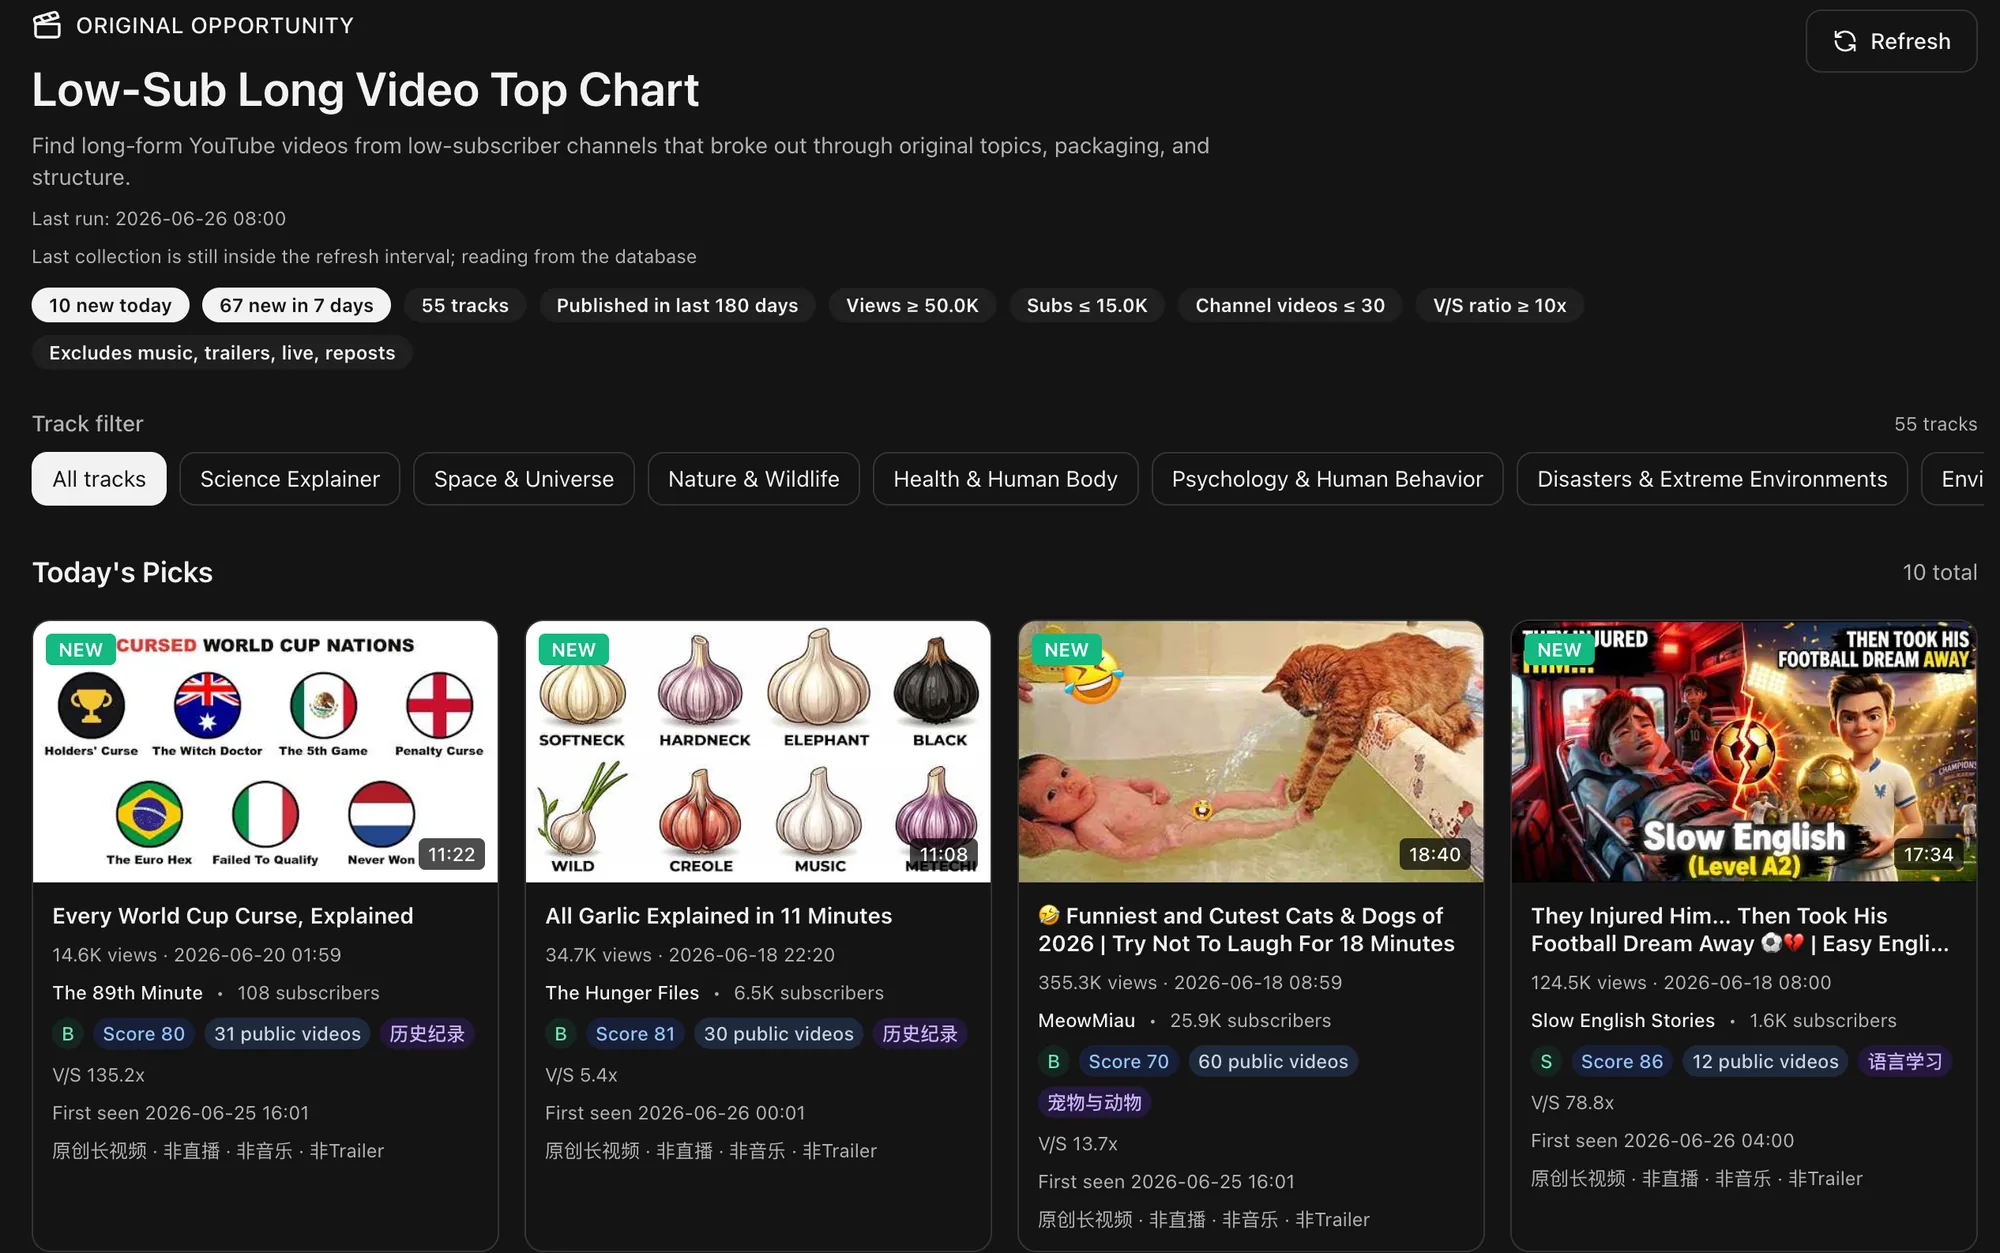Click the V/S ratio ≥ 10x chip
The width and height of the screenshot is (2000, 1253).
click(x=1499, y=305)
